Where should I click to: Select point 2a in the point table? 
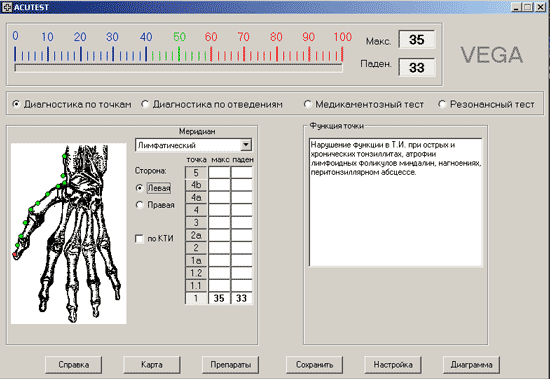[196, 235]
